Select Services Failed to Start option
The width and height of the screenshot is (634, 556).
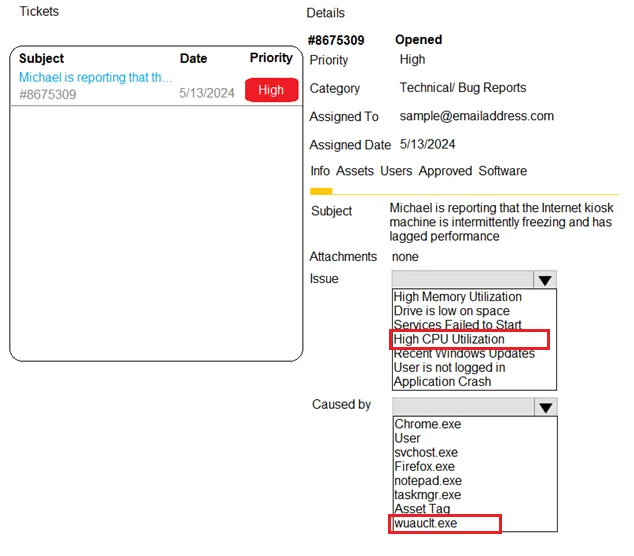(457, 324)
